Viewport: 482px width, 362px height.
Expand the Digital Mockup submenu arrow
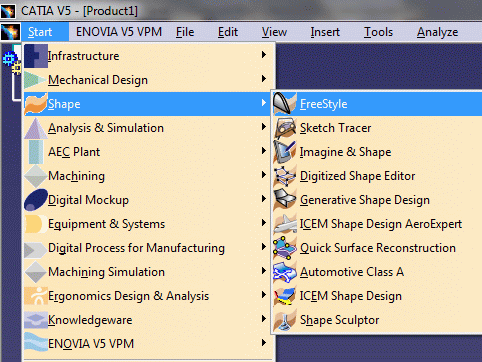coord(264,199)
